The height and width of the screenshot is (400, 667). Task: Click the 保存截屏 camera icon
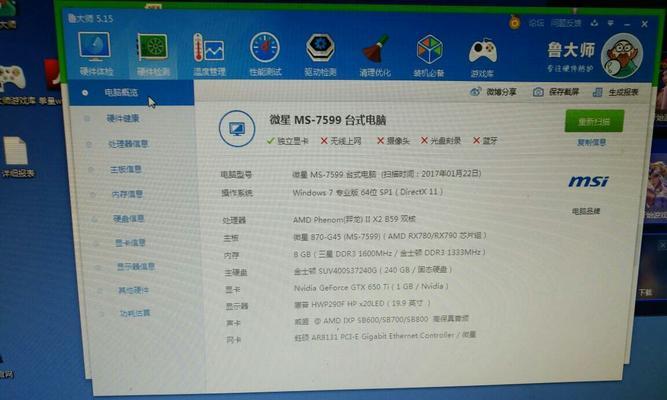point(538,92)
